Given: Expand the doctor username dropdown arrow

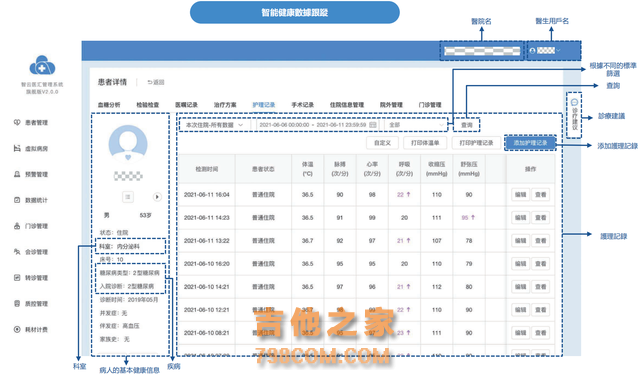Looking at the screenshot, I should click(558, 51).
